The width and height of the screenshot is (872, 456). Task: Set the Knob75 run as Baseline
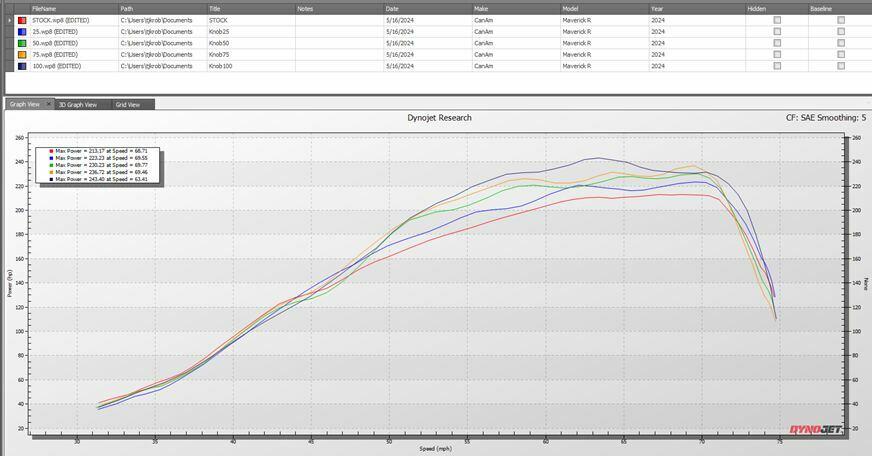pyautogui.click(x=841, y=54)
